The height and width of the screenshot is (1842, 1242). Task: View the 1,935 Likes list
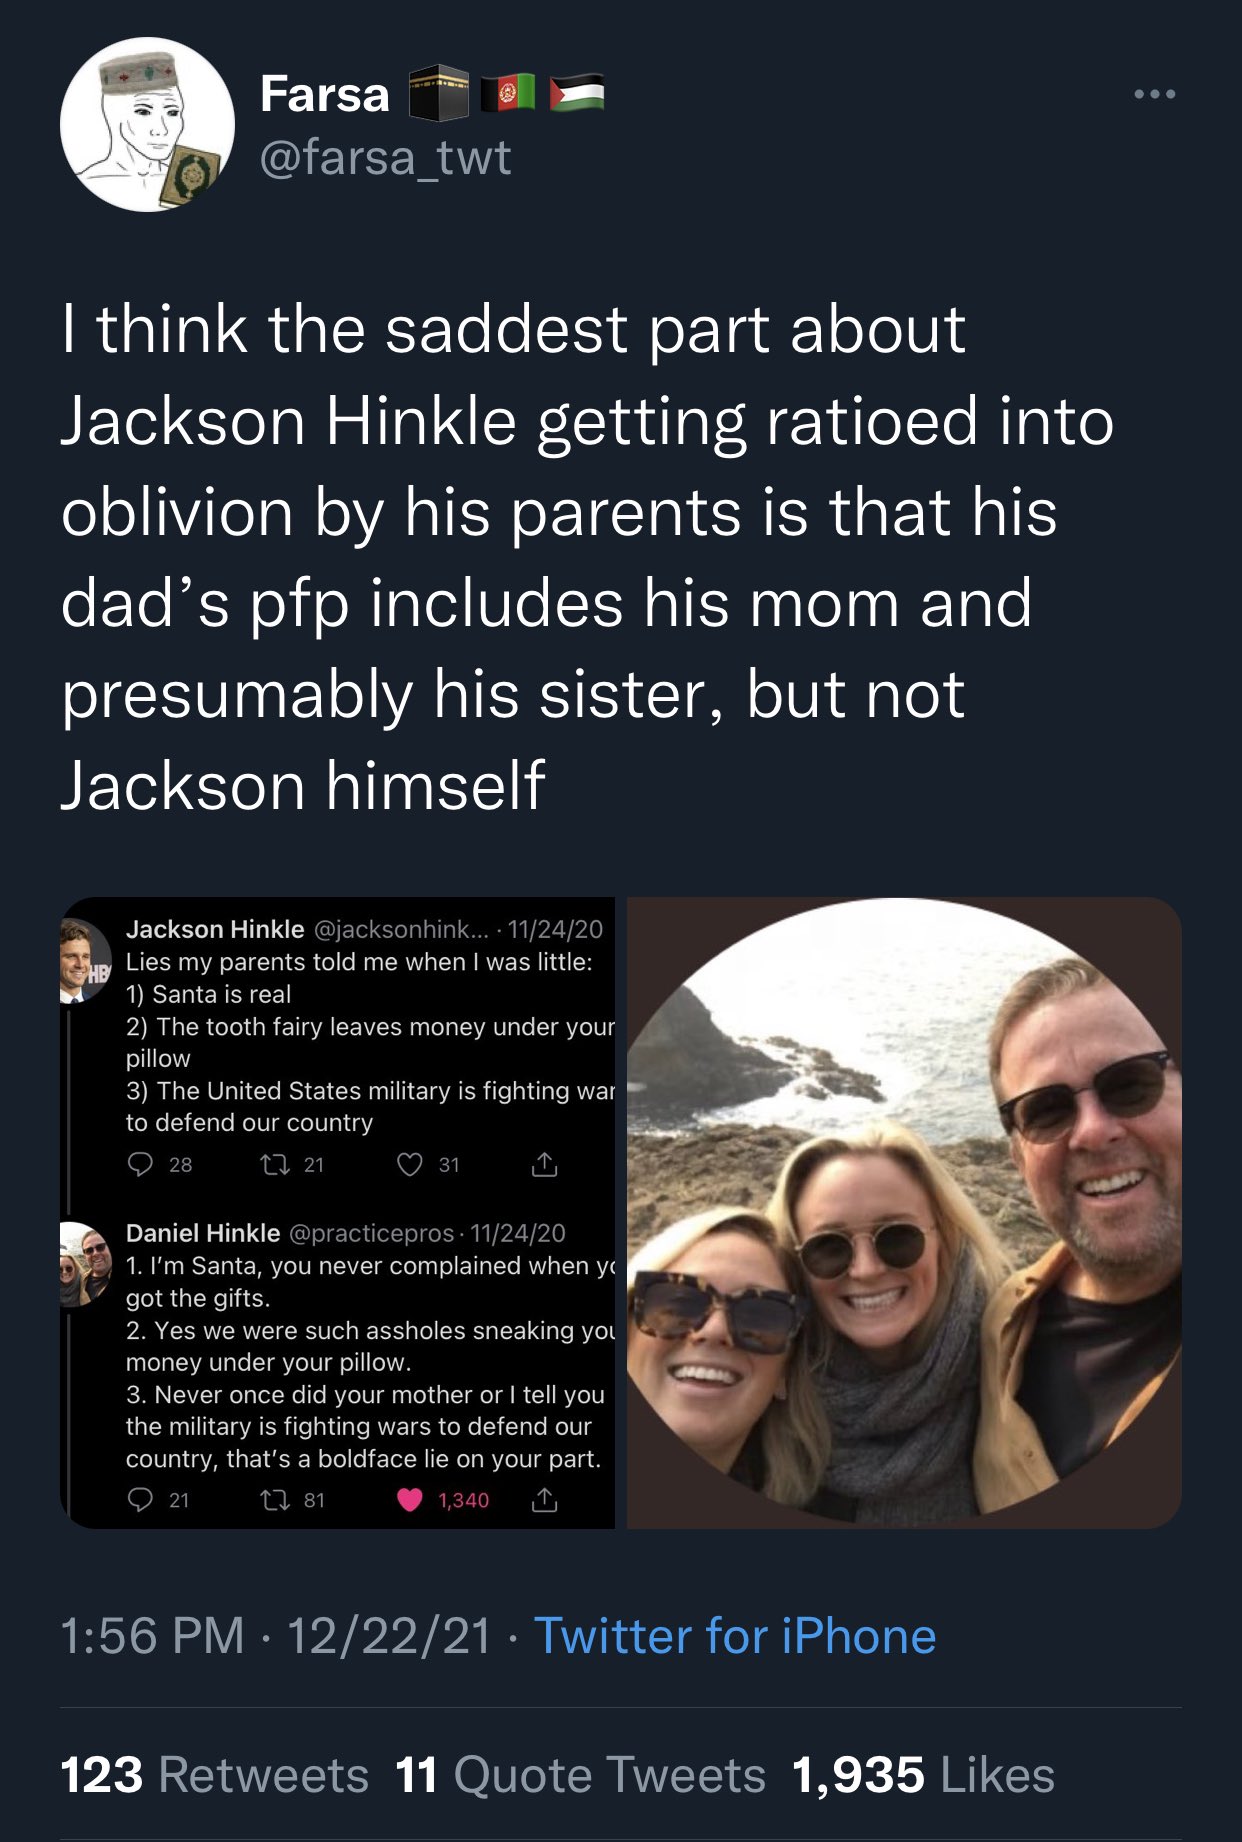923,1775
